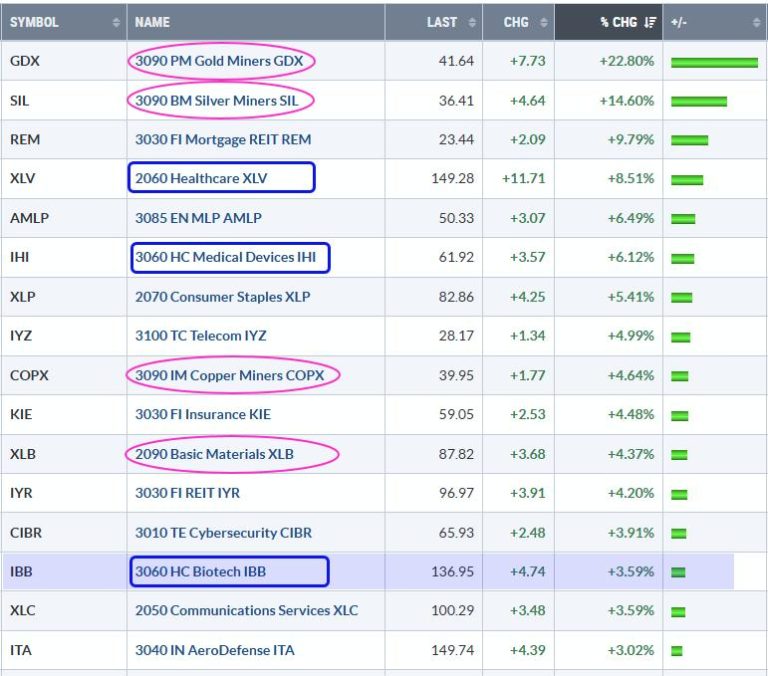Click 2070 Consumer Staples XLP link
This screenshot has width=768, height=676.
click(222, 297)
